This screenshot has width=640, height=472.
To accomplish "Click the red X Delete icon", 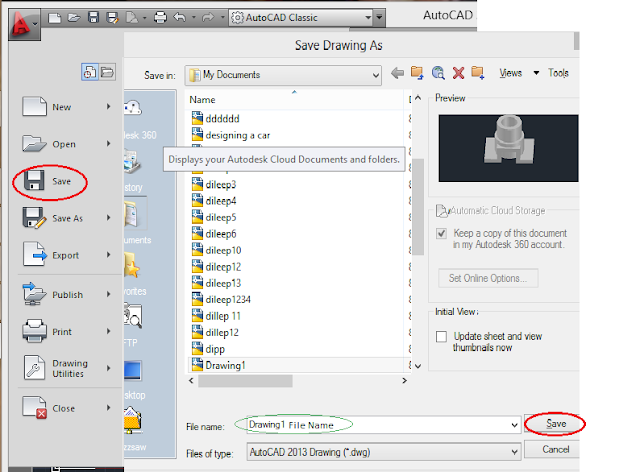I will click(458, 73).
